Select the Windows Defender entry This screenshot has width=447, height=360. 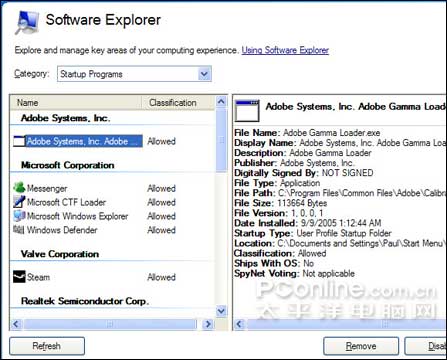click(x=62, y=230)
